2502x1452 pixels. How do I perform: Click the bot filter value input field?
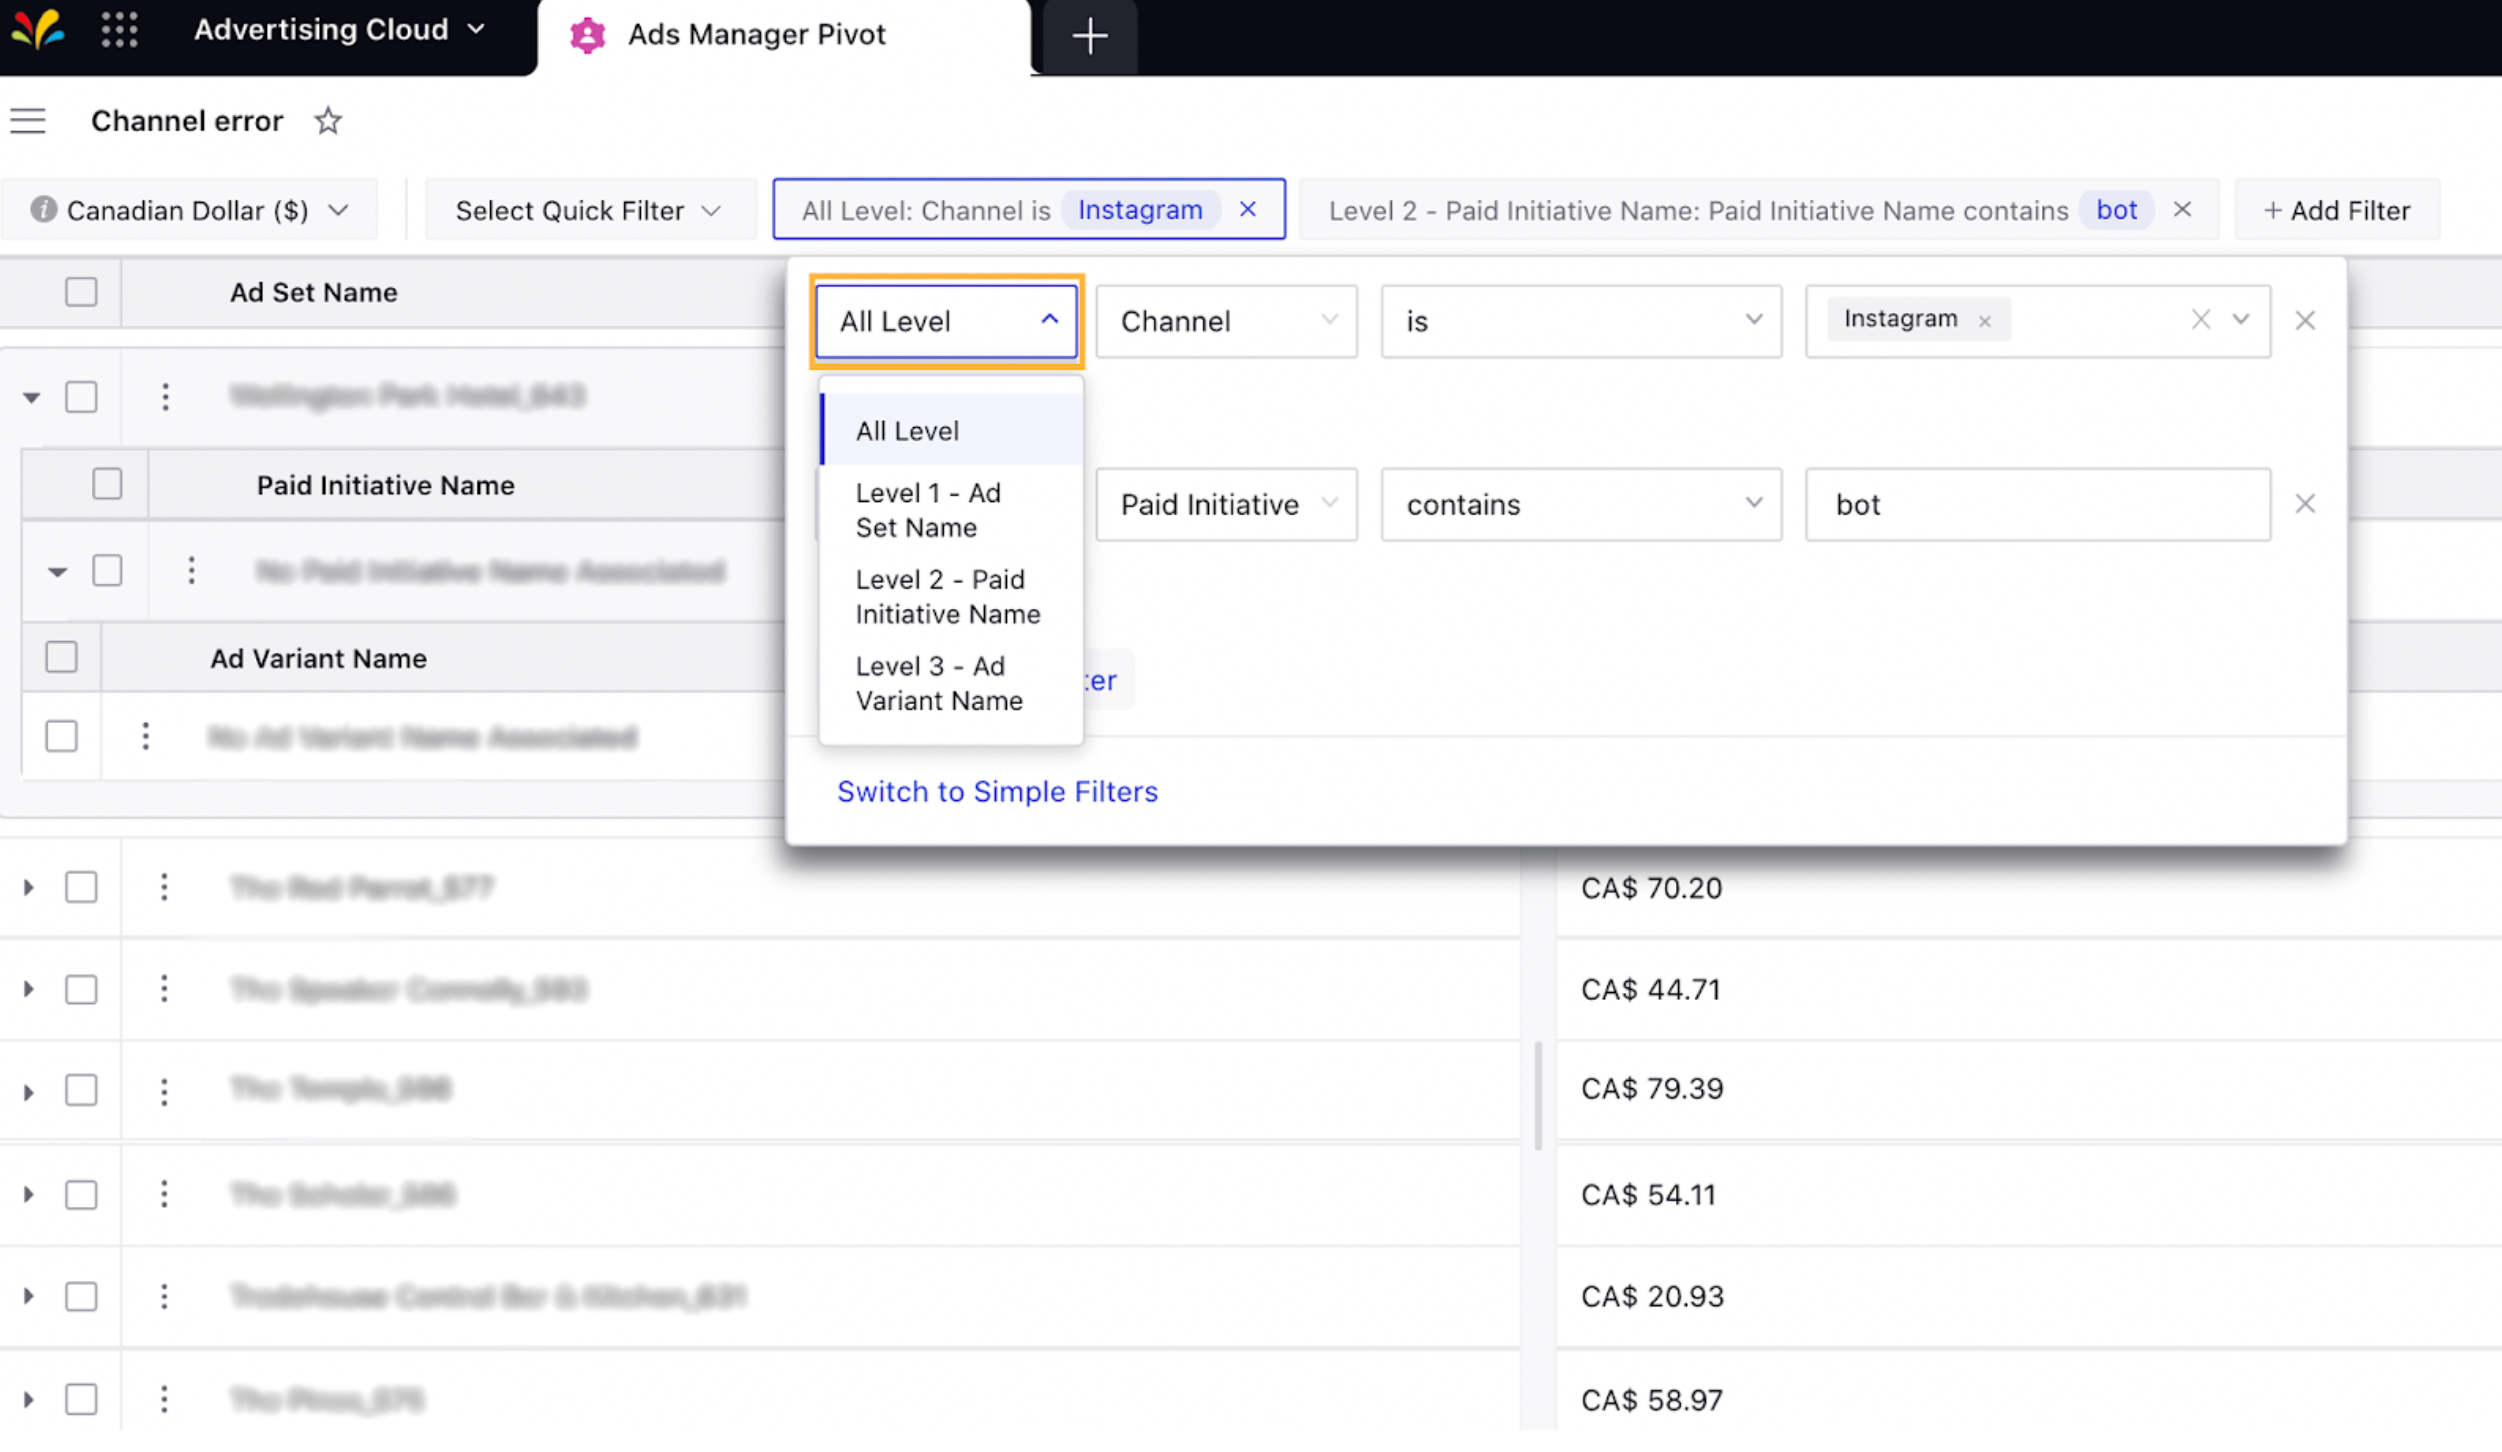(2039, 505)
